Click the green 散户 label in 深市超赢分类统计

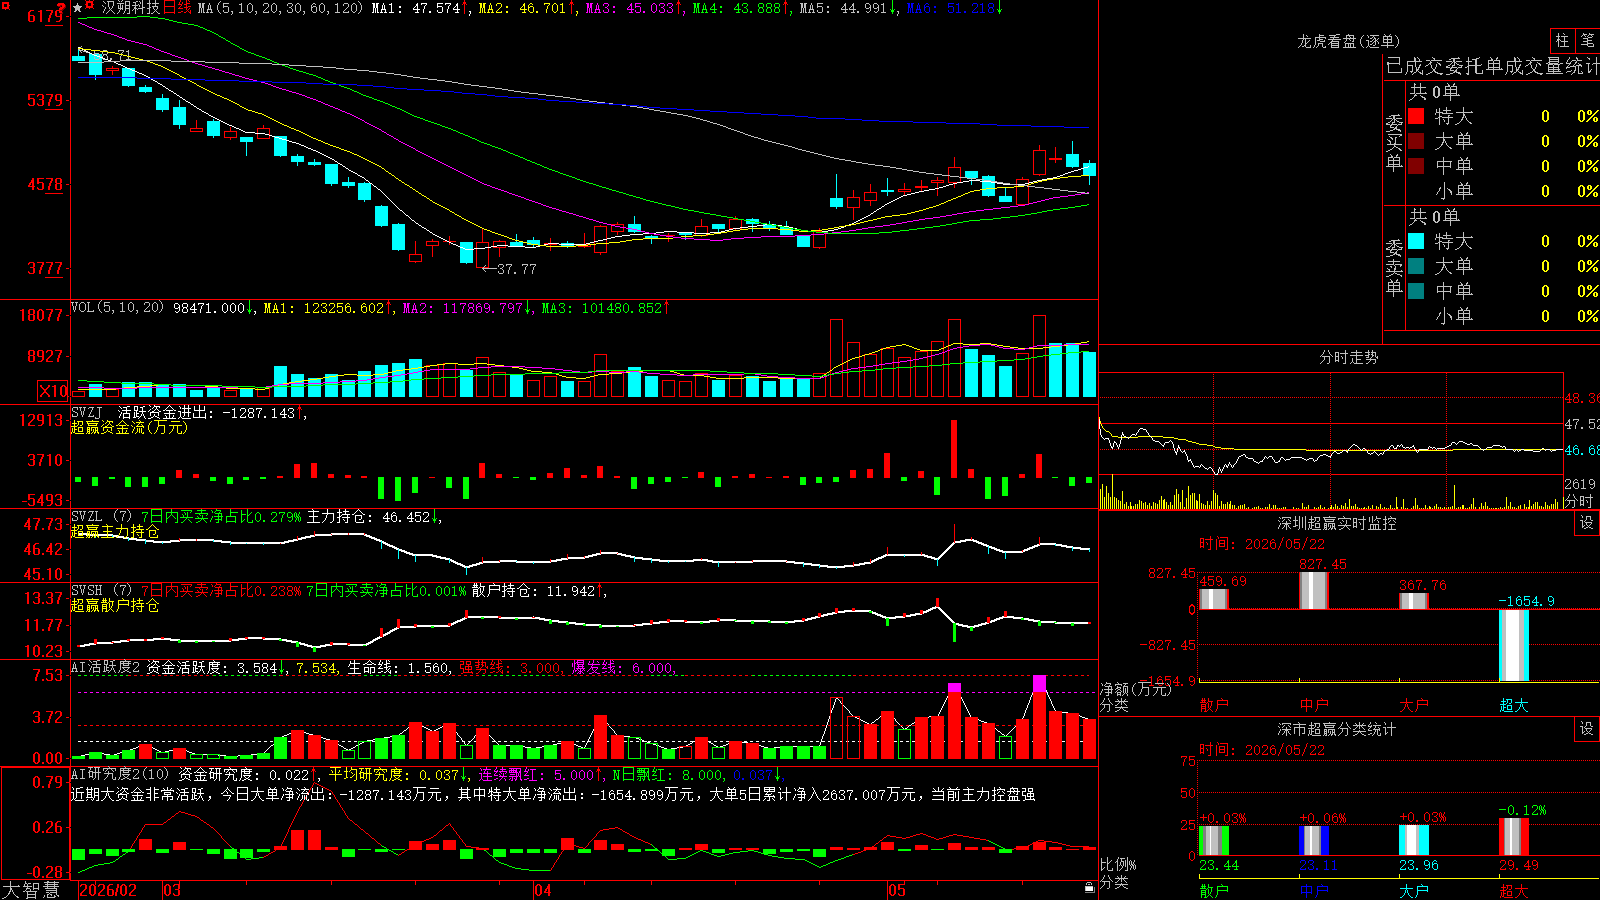coord(1214,890)
